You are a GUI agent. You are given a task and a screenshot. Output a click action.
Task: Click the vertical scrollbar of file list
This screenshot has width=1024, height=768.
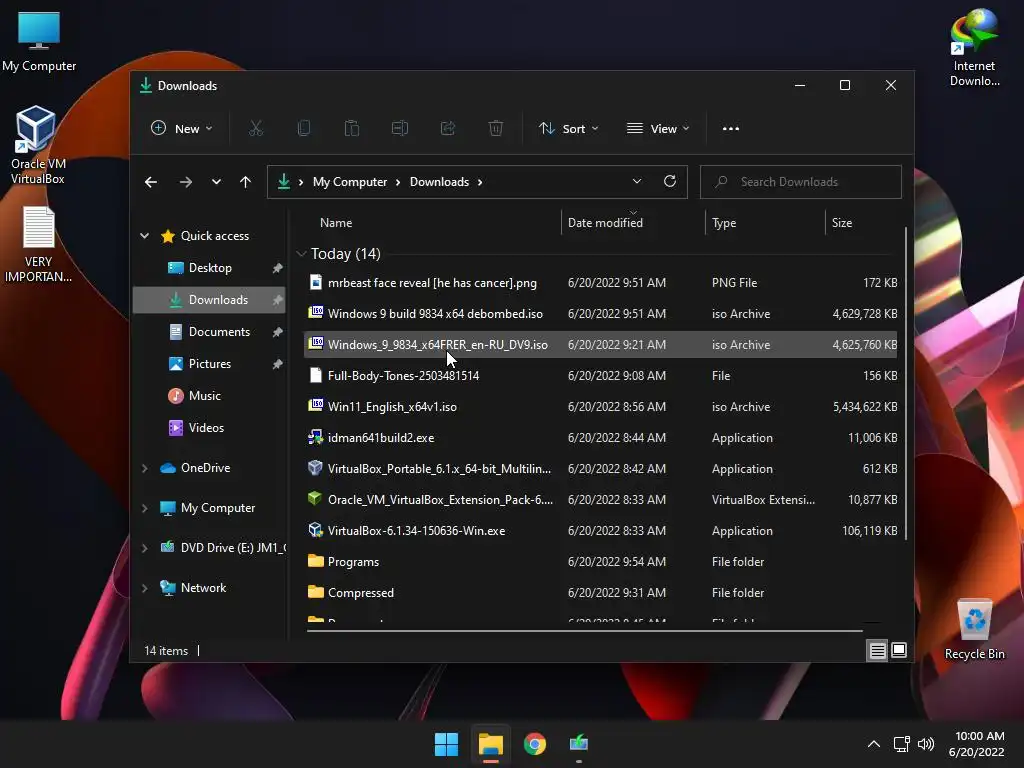906,383
